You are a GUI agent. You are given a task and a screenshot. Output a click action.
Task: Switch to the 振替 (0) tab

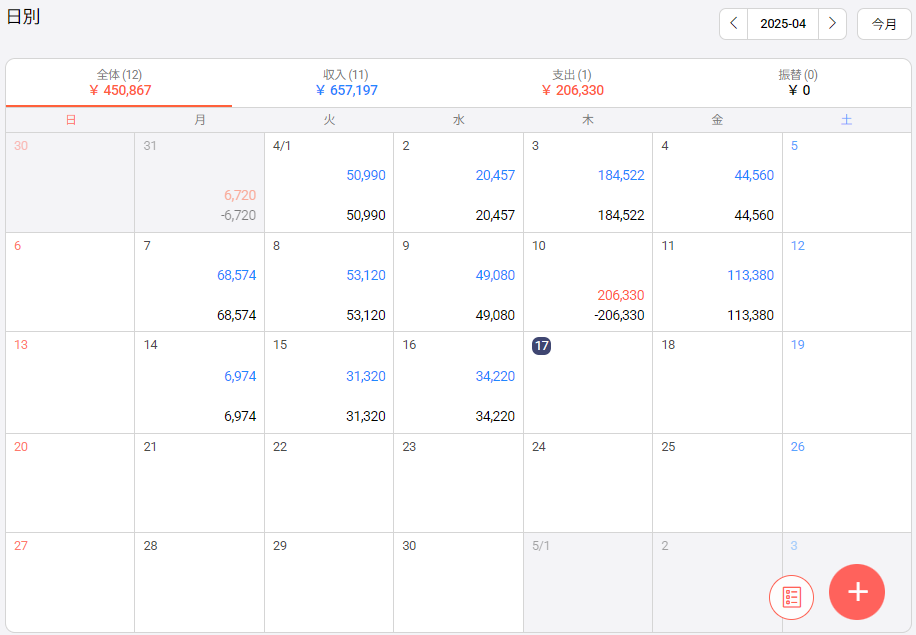(x=798, y=83)
